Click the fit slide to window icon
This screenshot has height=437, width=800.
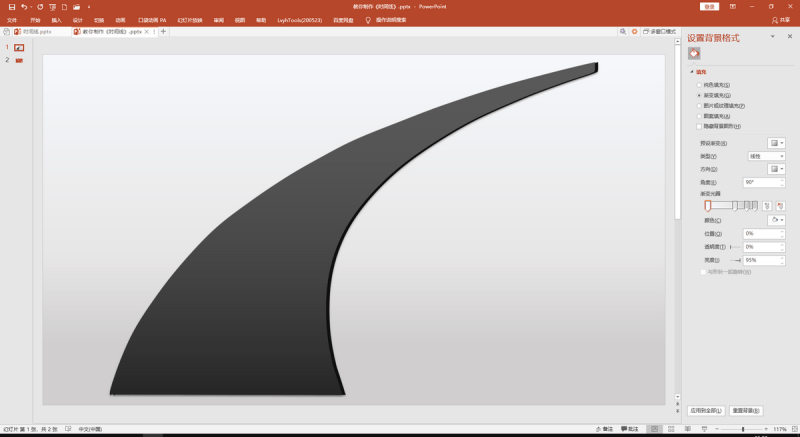click(793, 429)
